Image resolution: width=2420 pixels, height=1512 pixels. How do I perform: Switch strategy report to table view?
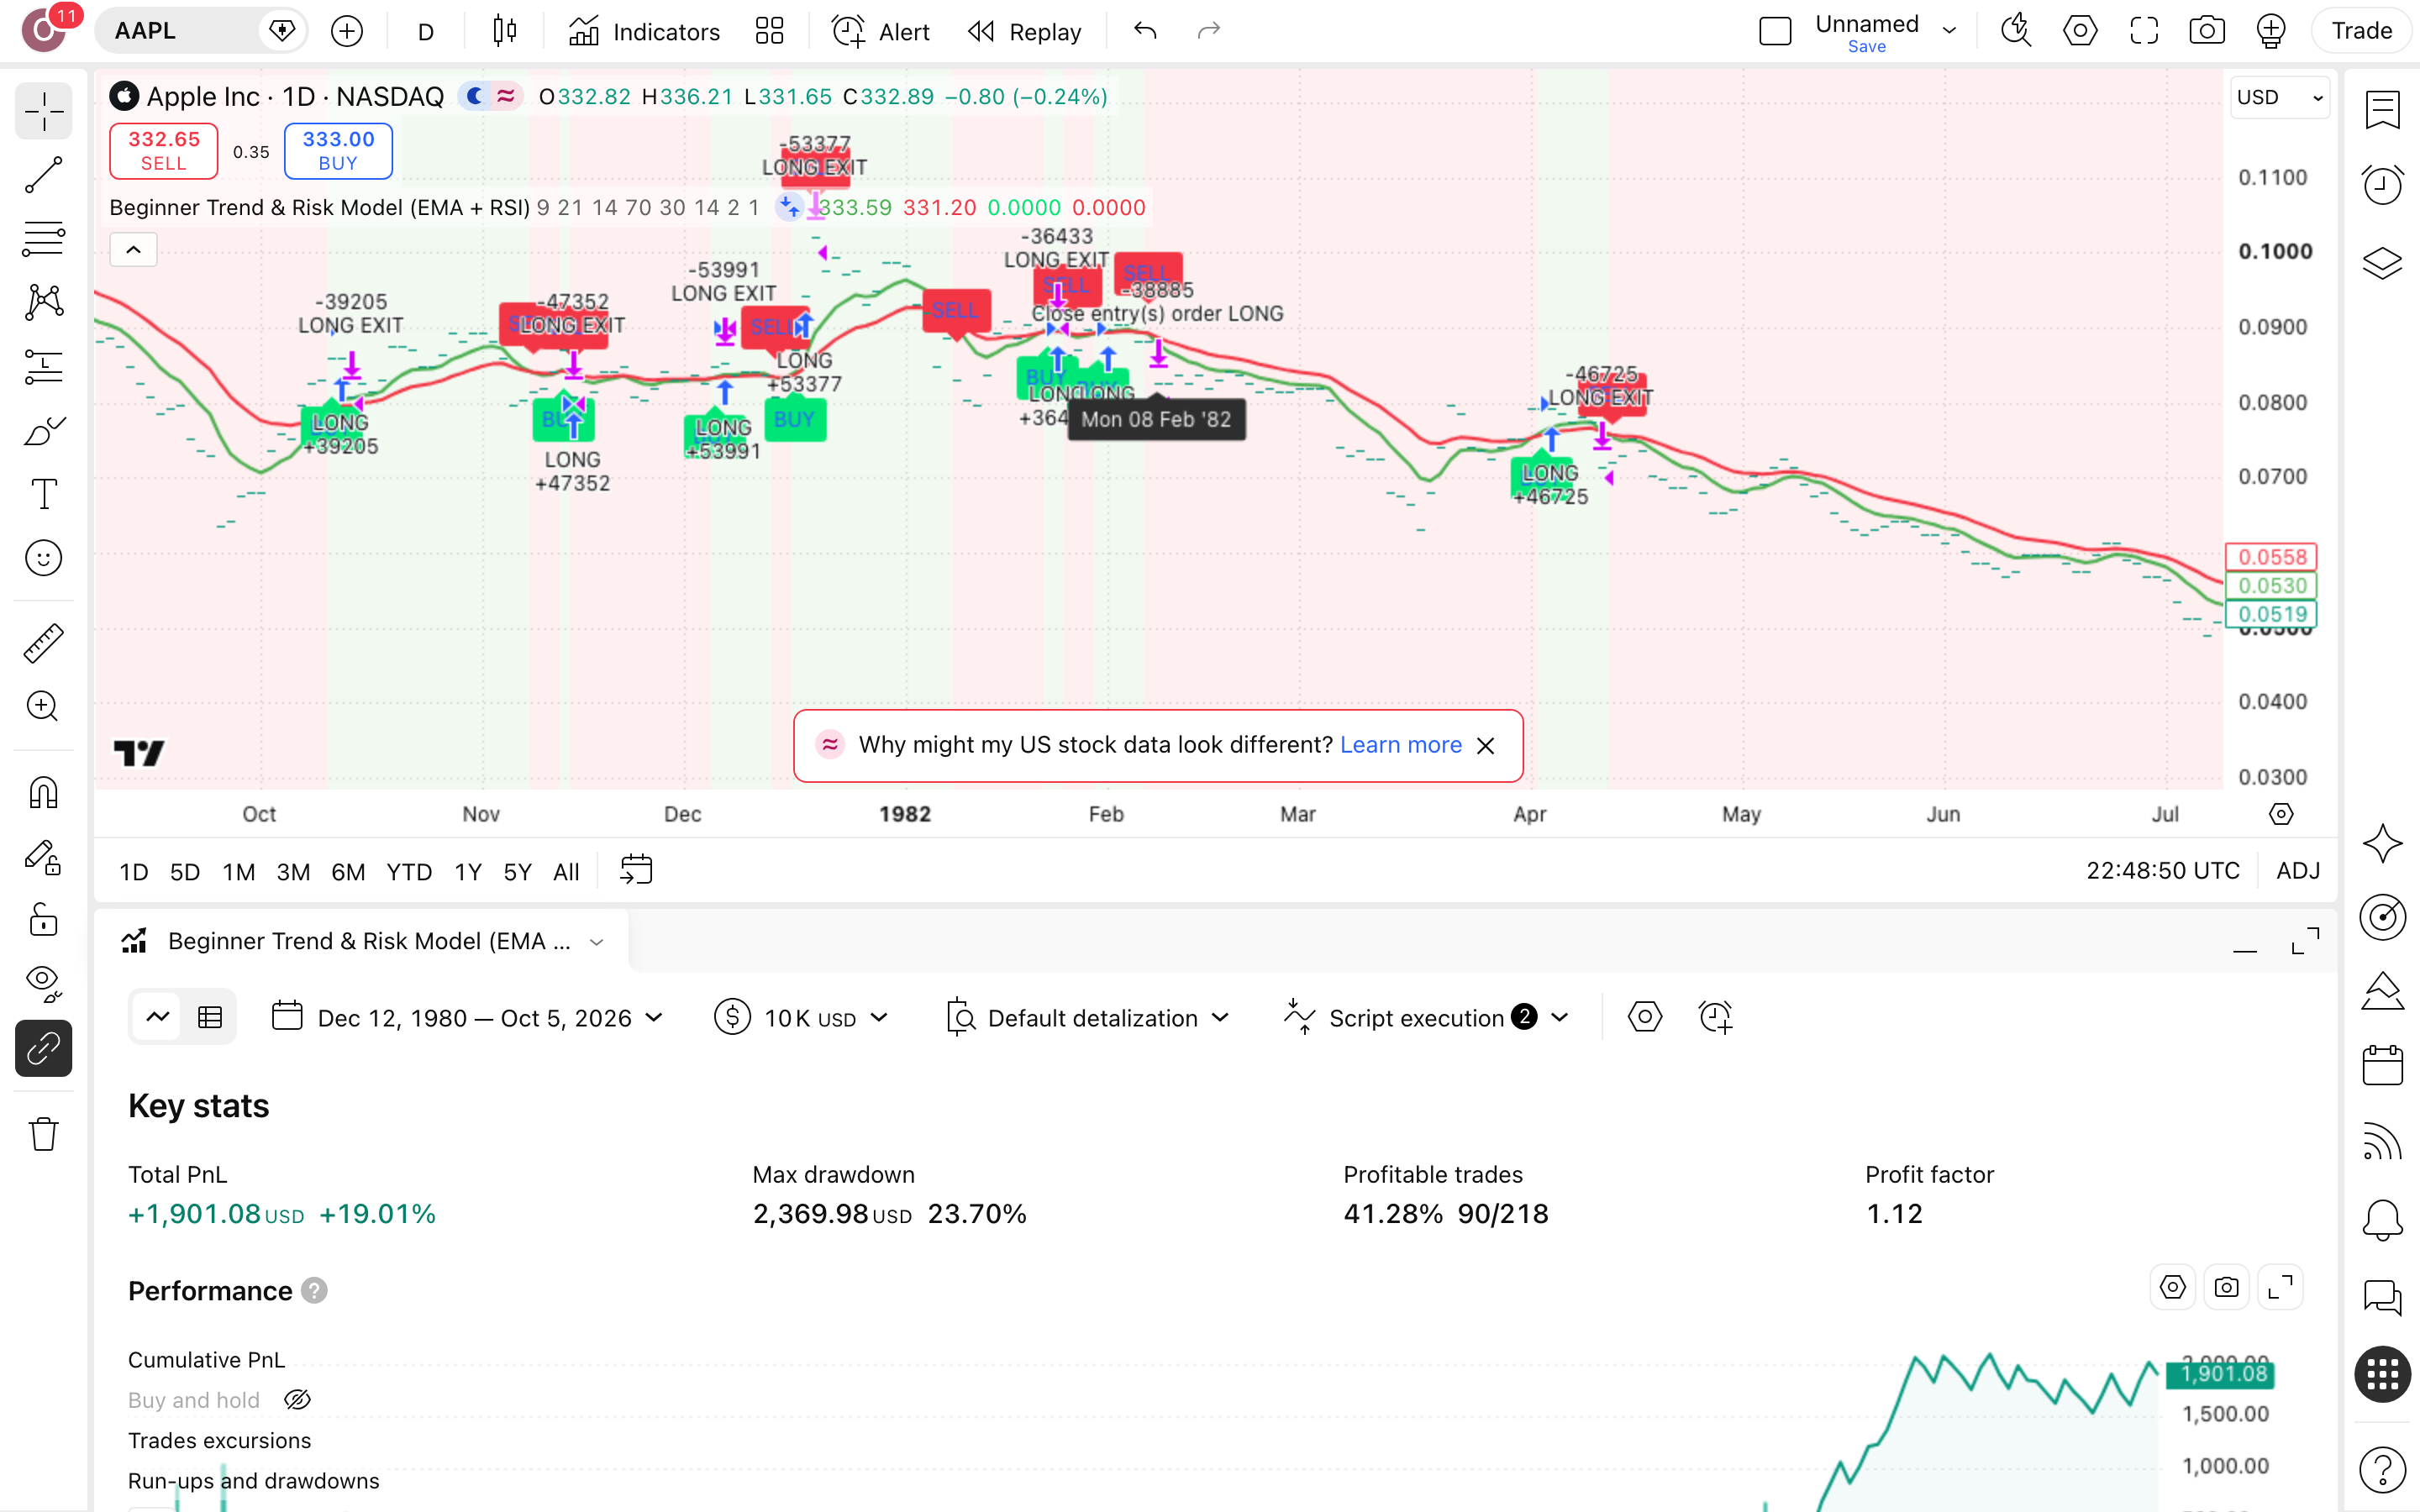tap(210, 1018)
